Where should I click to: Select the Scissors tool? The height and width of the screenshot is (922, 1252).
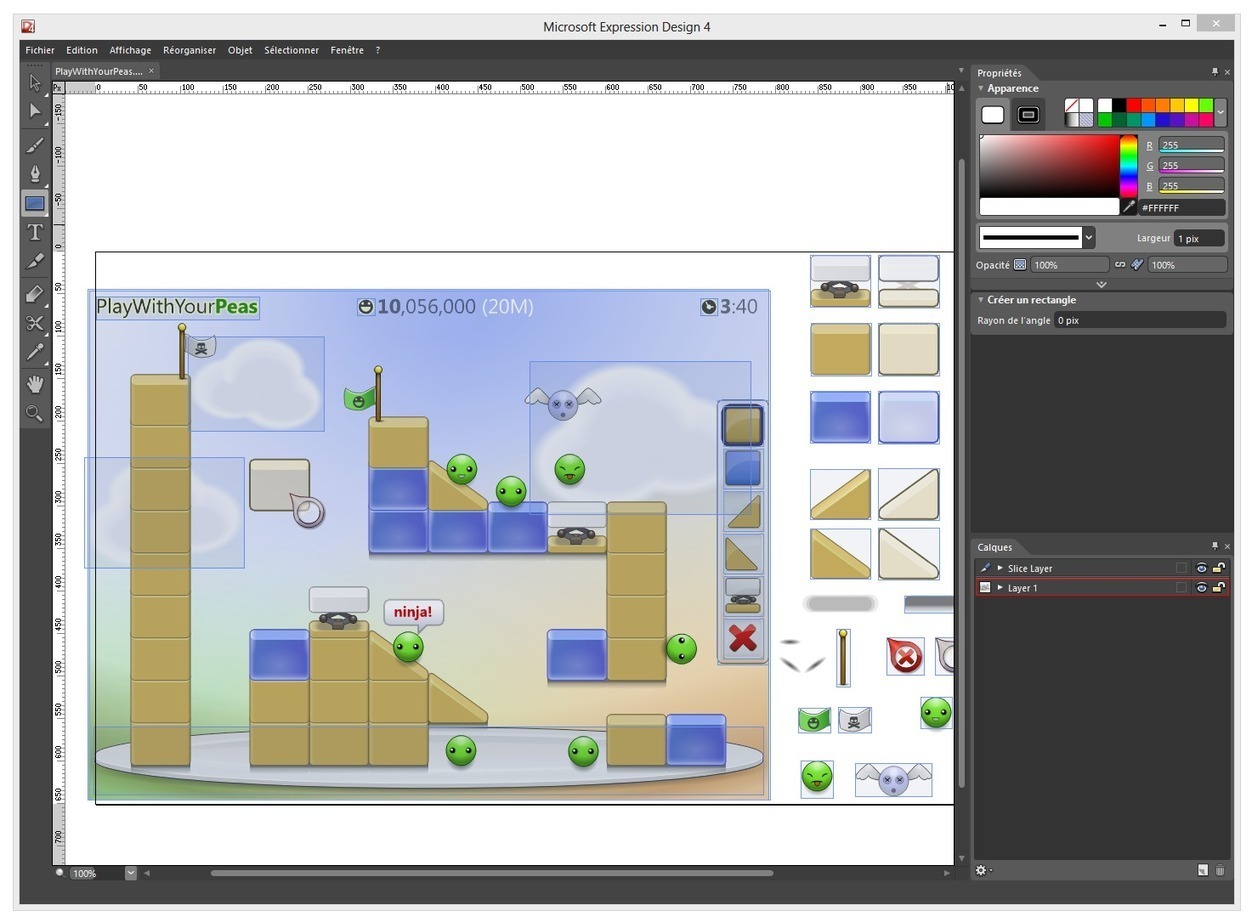(35, 323)
